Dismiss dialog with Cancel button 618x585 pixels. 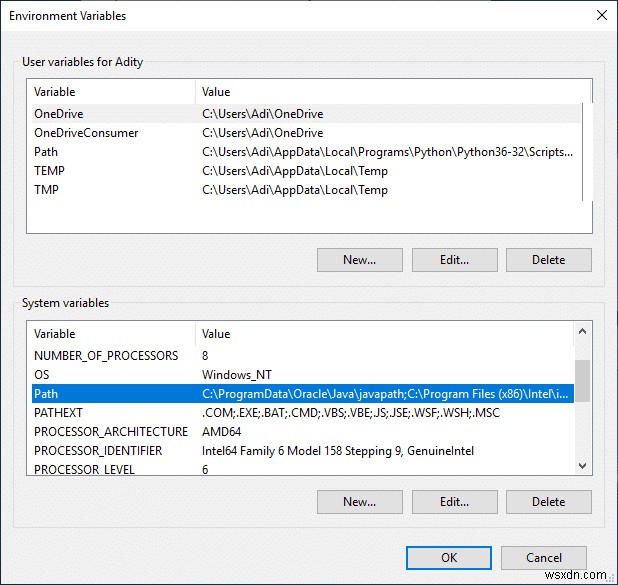coord(544,558)
